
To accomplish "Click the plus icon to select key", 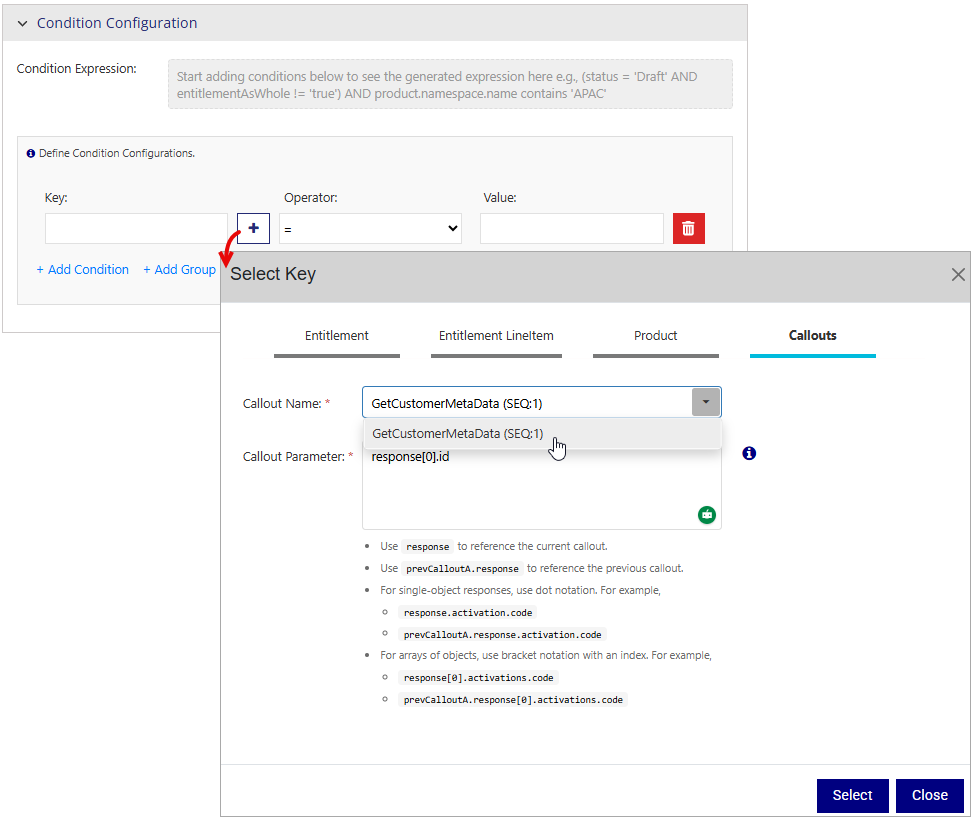I will pos(254,228).
